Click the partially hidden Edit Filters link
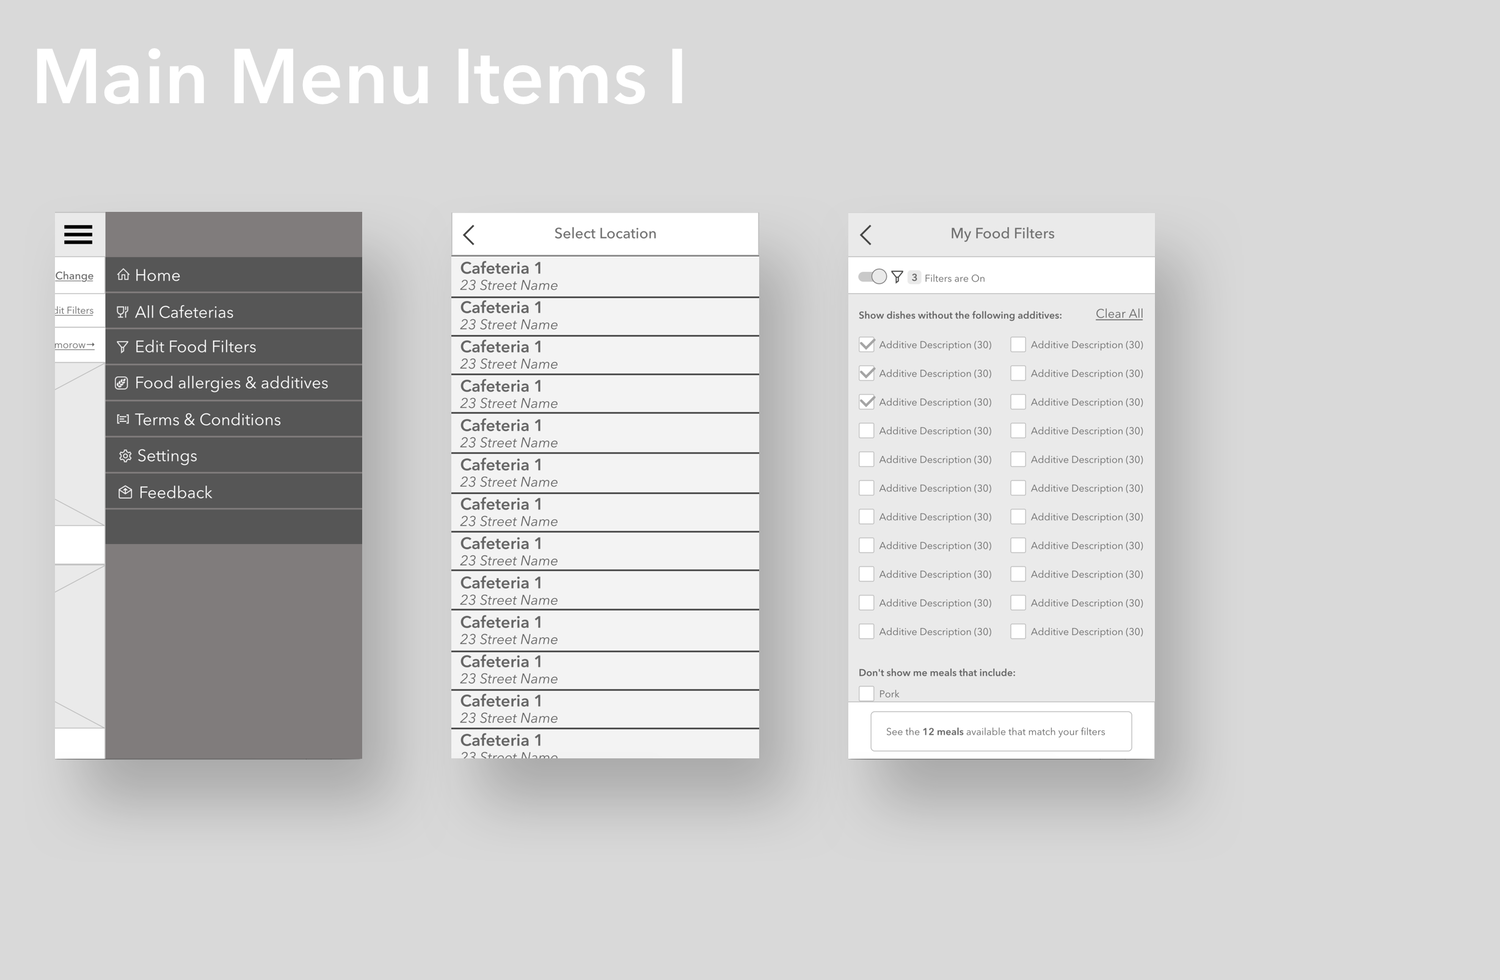The width and height of the screenshot is (1500, 980). 74,311
